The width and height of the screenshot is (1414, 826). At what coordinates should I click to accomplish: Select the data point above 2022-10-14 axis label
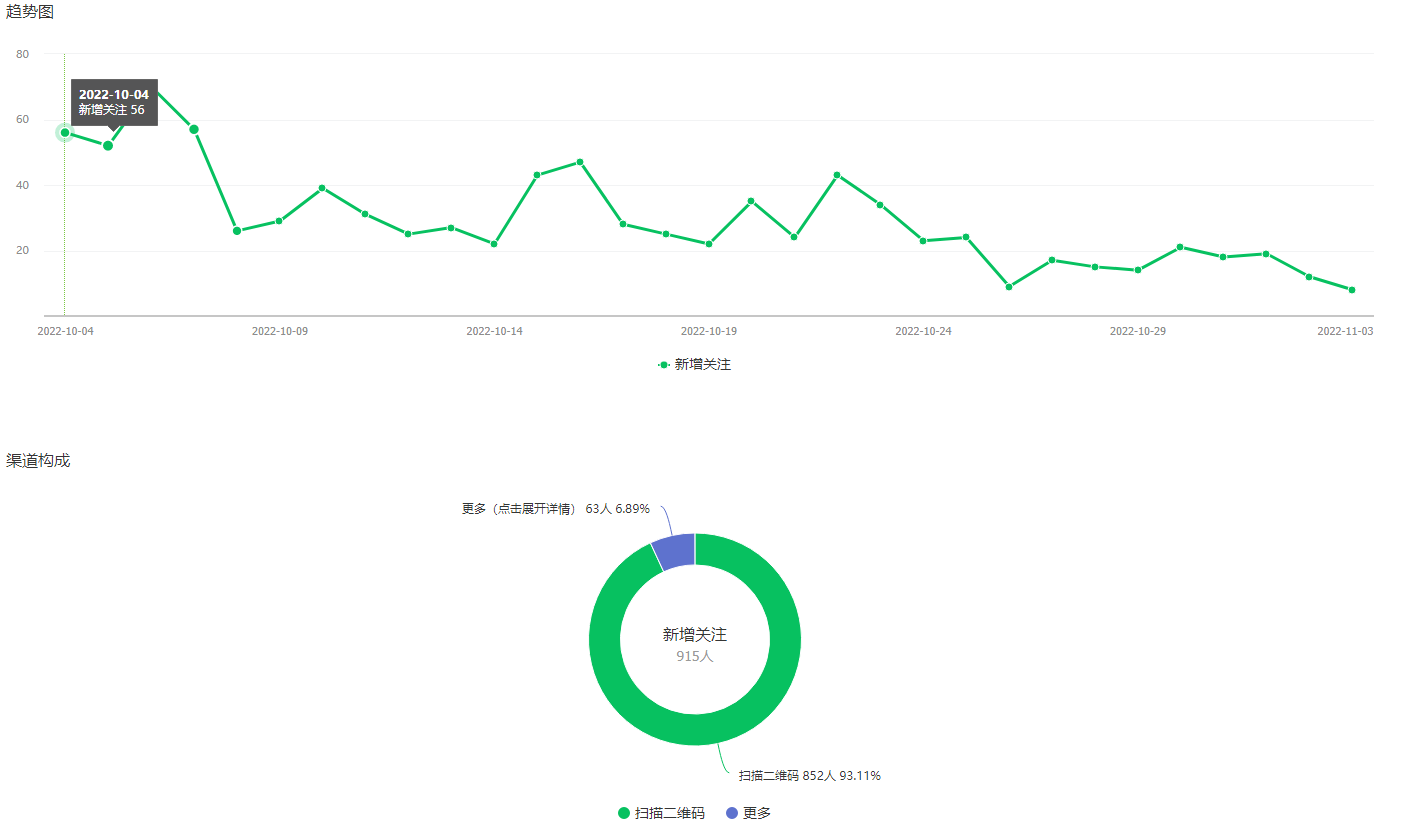(494, 244)
